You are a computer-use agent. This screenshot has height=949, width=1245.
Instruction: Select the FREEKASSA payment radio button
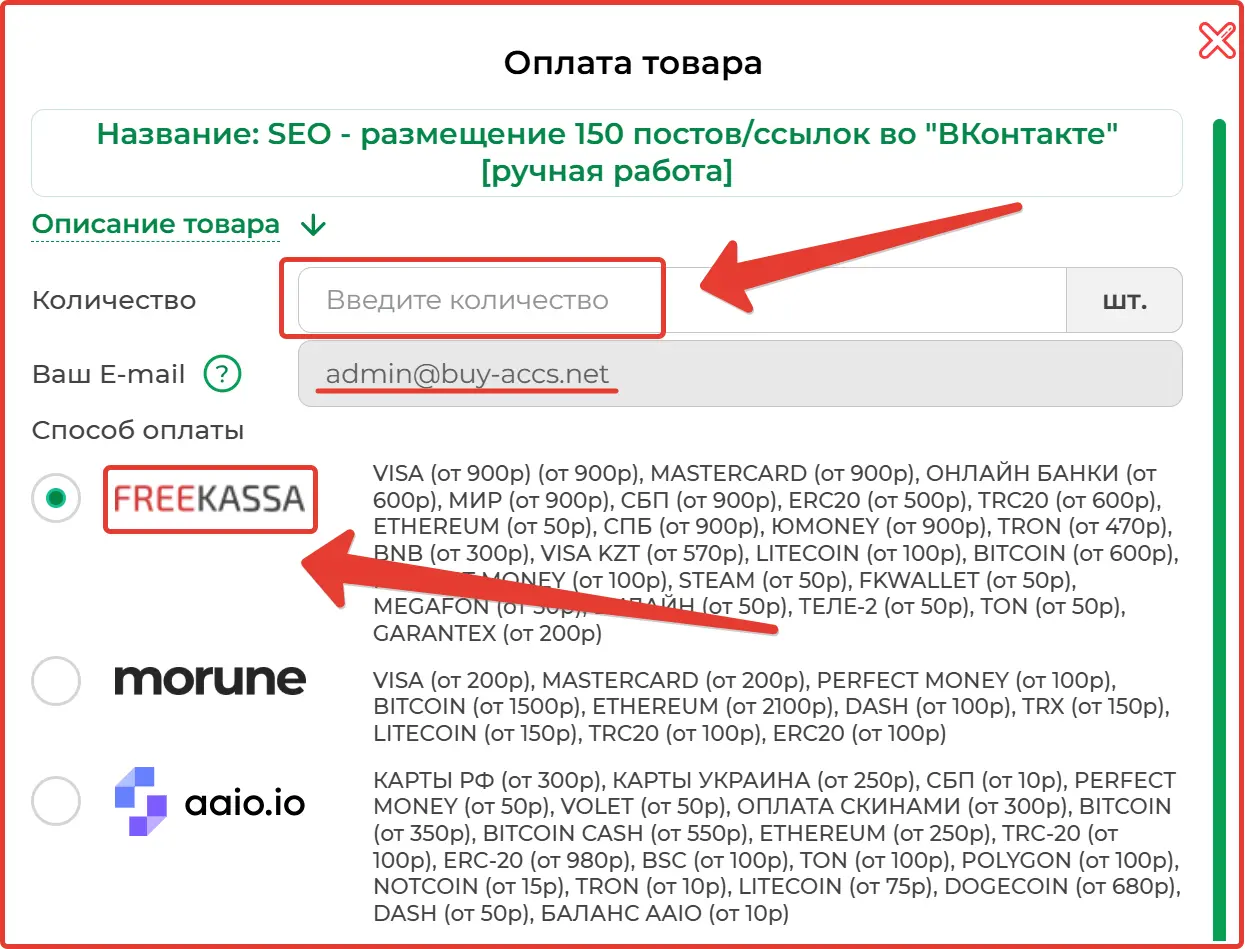coord(56,498)
